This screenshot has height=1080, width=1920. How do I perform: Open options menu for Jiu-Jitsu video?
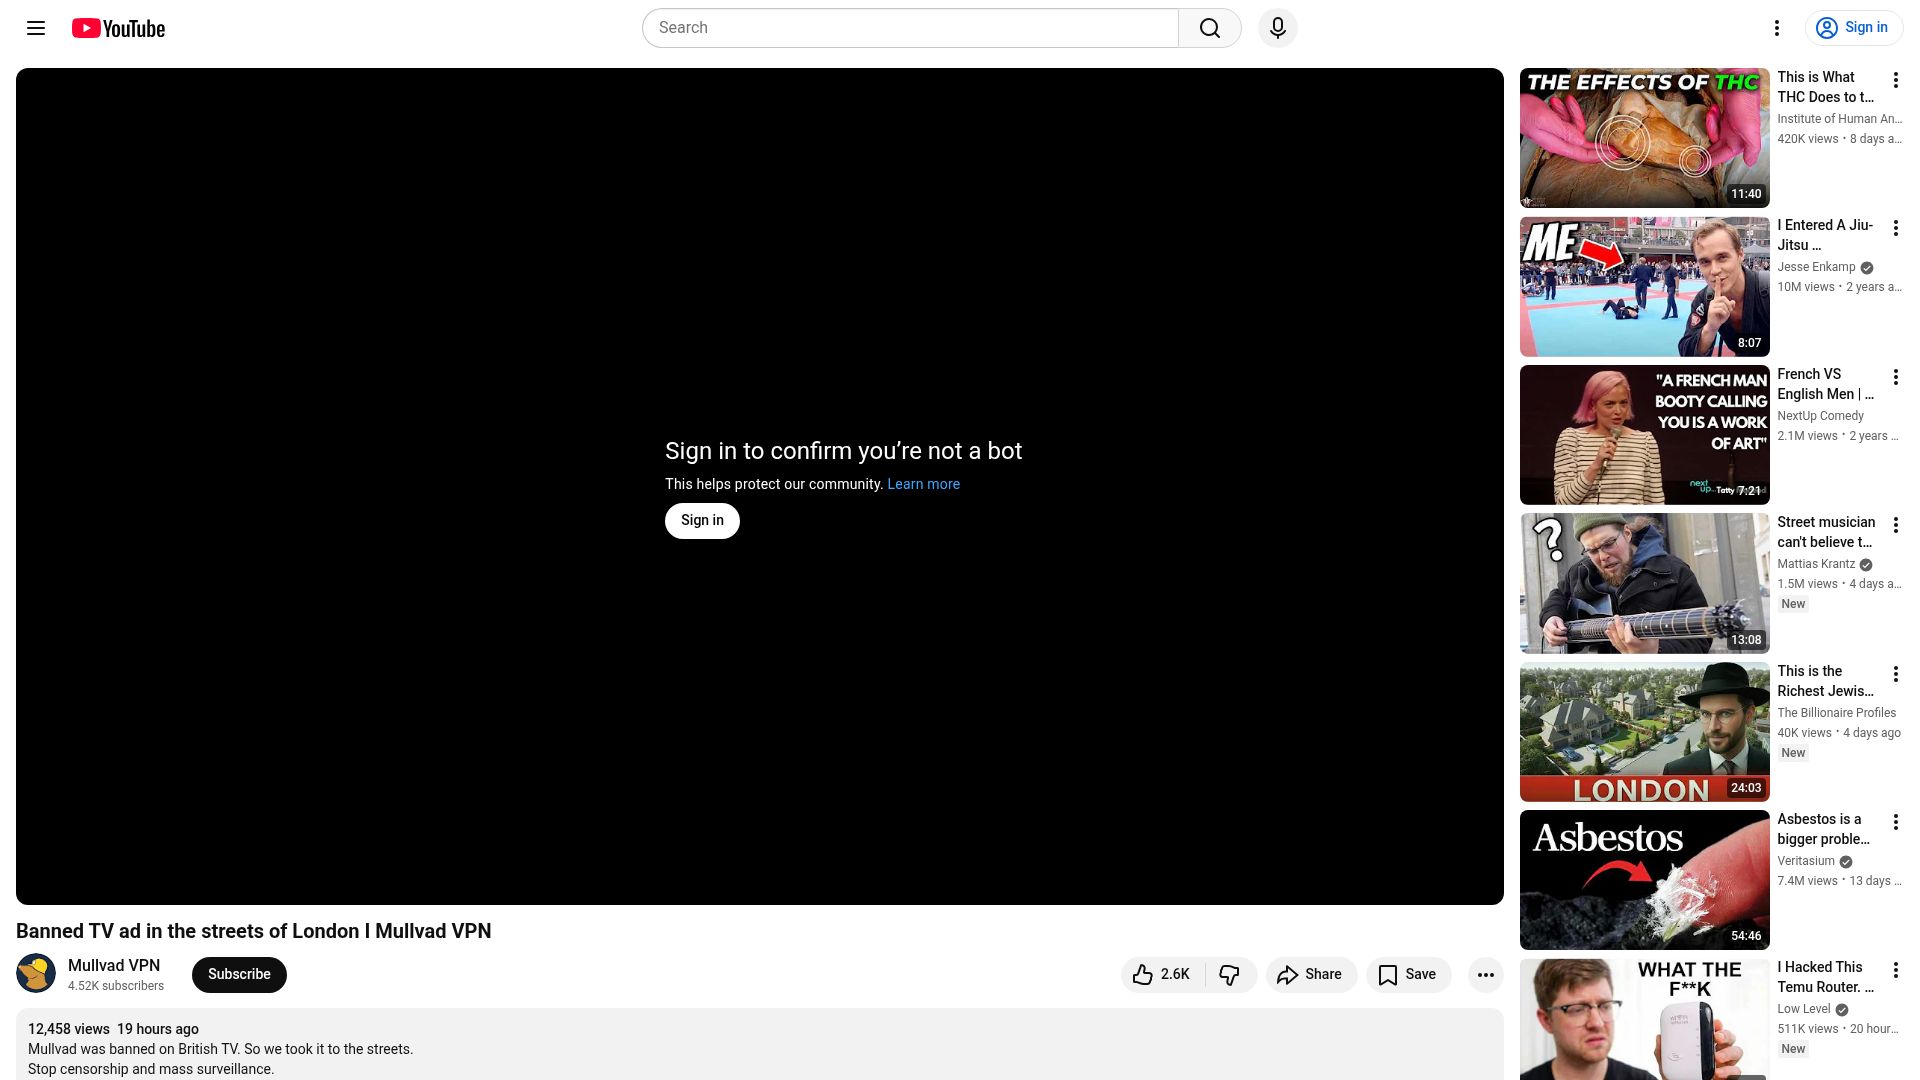[x=1895, y=228]
